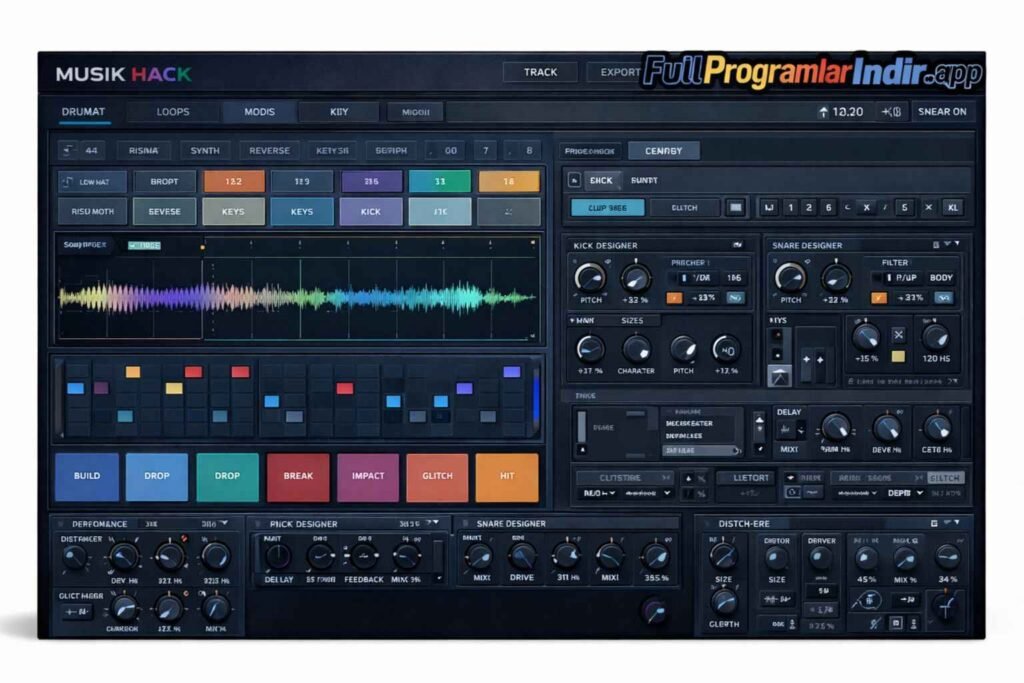Toggle the blue step in the sequencer's first column
This screenshot has height=683, width=1024.
(x=75, y=388)
